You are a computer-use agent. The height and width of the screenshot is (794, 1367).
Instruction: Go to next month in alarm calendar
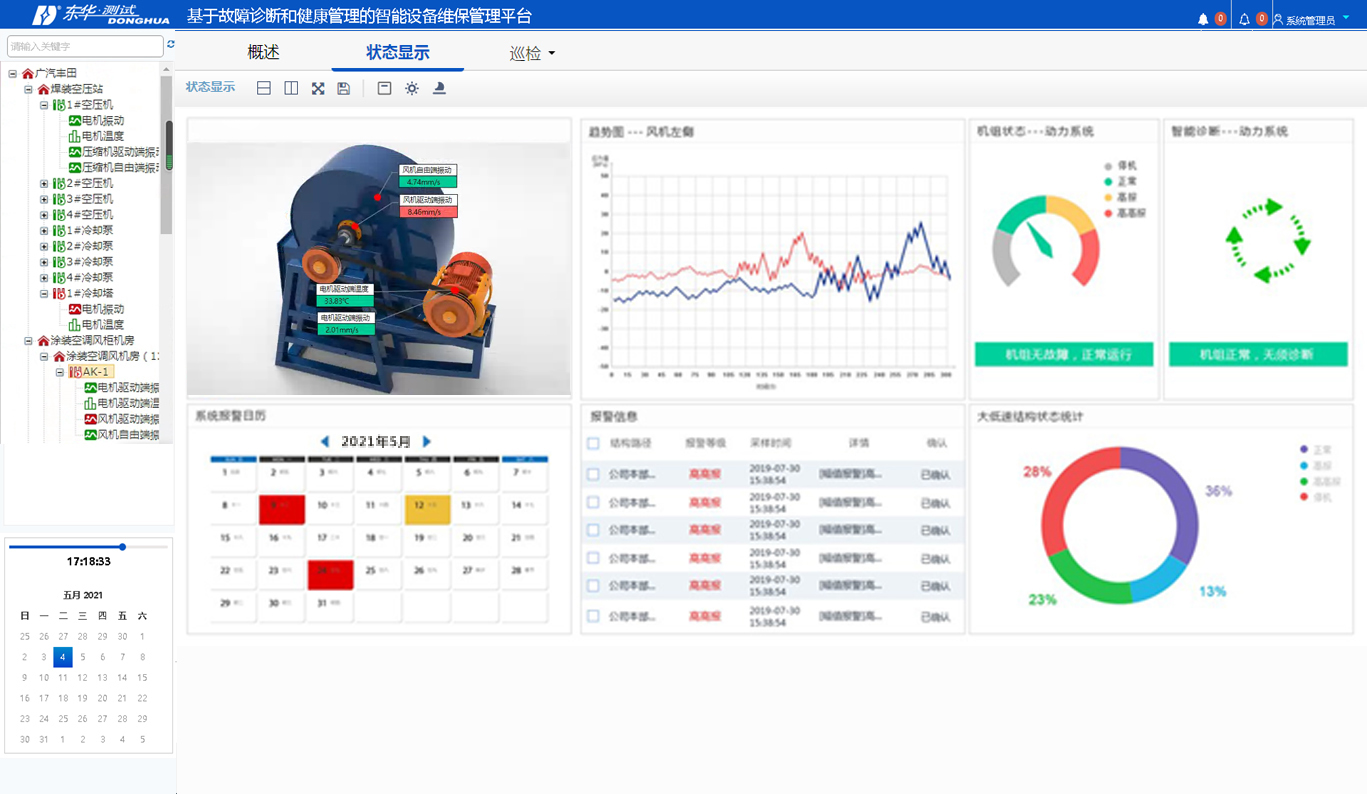(x=427, y=441)
